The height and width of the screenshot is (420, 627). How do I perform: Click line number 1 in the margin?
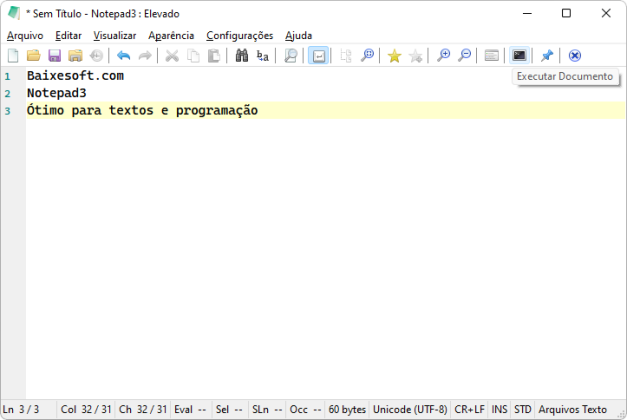7,76
